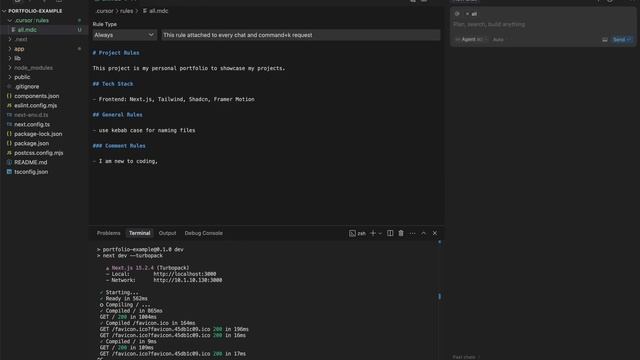640x360 pixels.
Task: Click rules in the breadcrumb path
Action: pos(126,11)
